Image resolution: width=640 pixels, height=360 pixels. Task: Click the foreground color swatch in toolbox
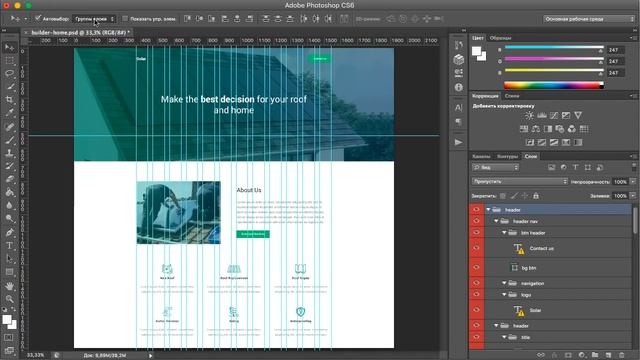[7, 320]
